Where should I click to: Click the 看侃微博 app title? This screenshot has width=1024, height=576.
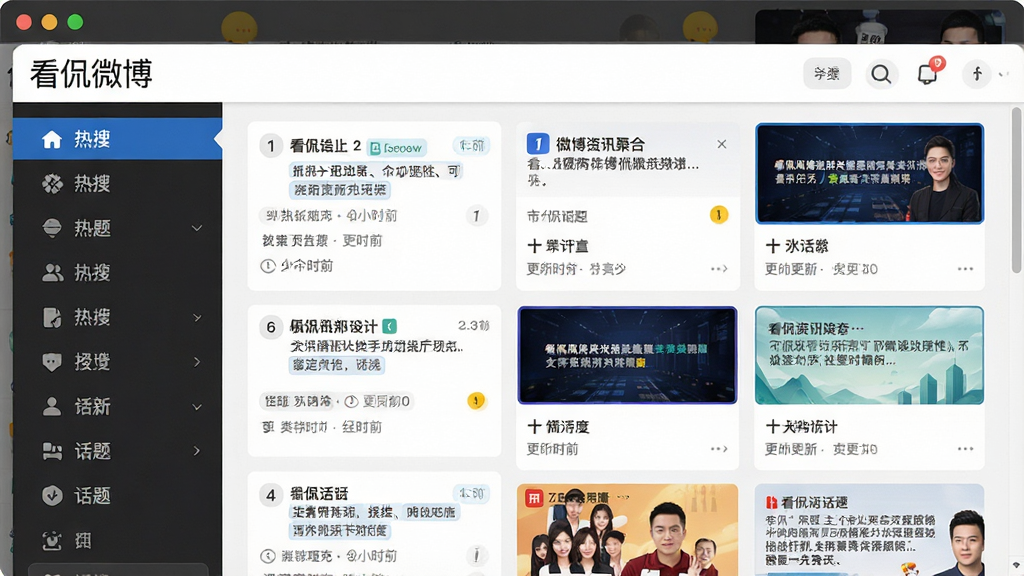tap(91, 73)
